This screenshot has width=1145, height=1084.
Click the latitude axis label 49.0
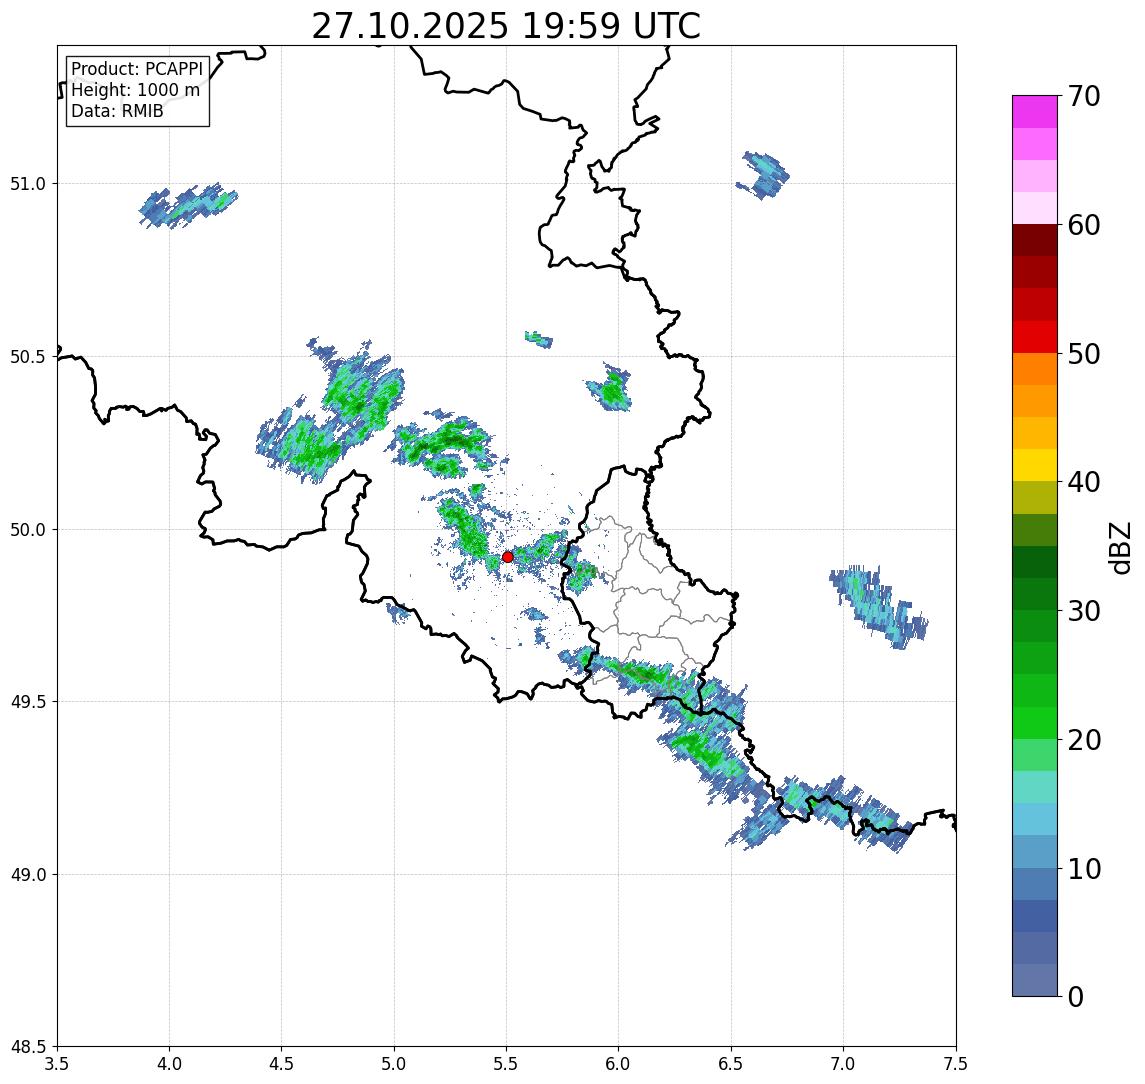click(27, 874)
